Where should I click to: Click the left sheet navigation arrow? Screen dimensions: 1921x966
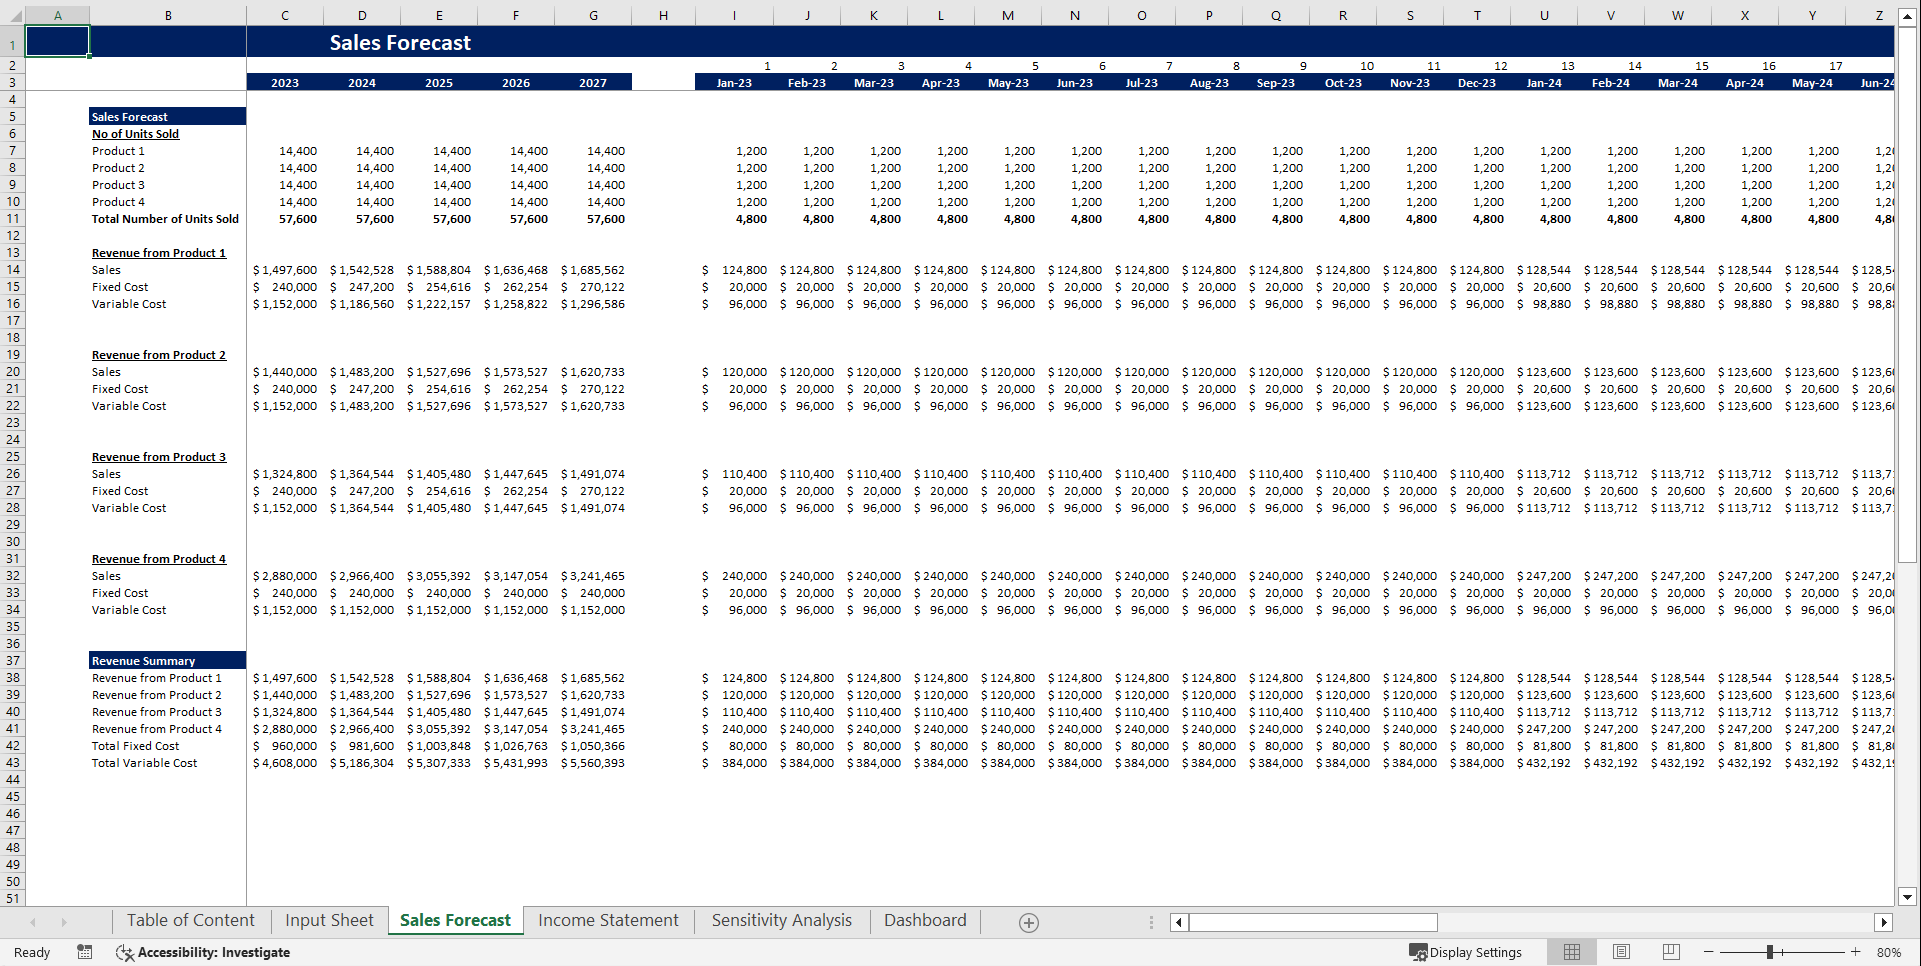pos(33,921)
